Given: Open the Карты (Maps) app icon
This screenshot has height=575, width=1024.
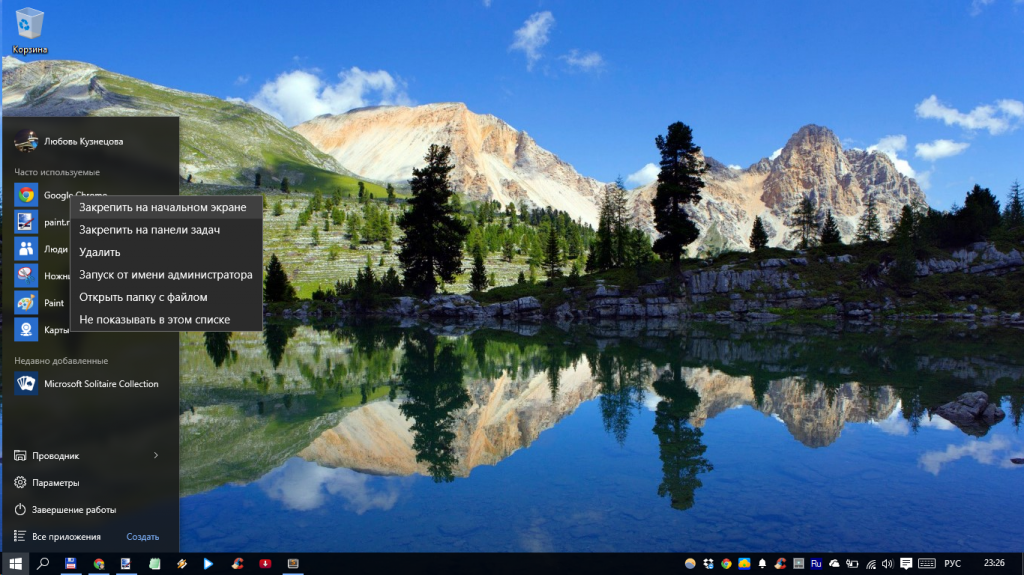Looking at the screenshot, I should click(26, 329).
